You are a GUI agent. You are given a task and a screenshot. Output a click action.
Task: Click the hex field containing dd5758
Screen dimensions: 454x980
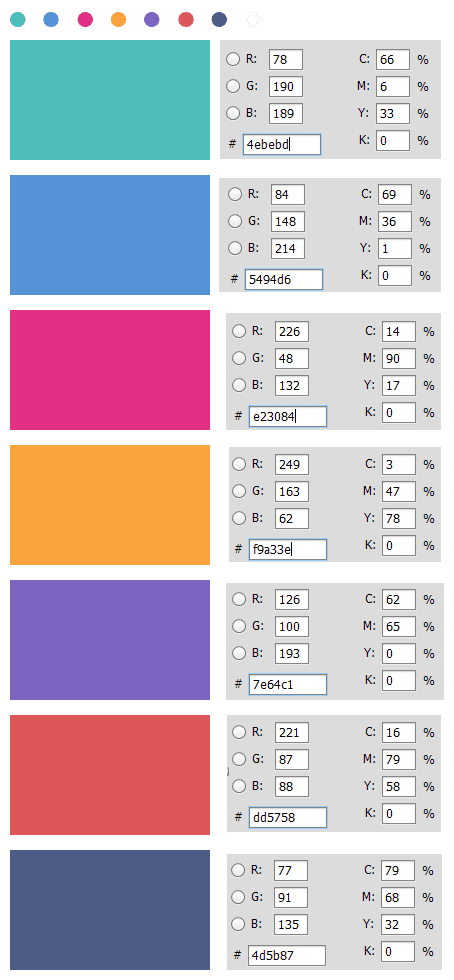click(x=288, y=817)
